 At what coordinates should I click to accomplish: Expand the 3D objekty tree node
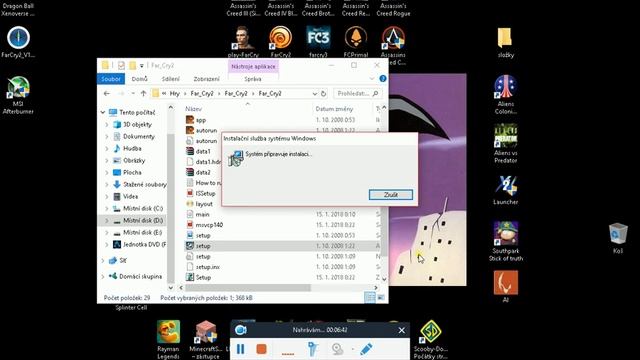107,124
